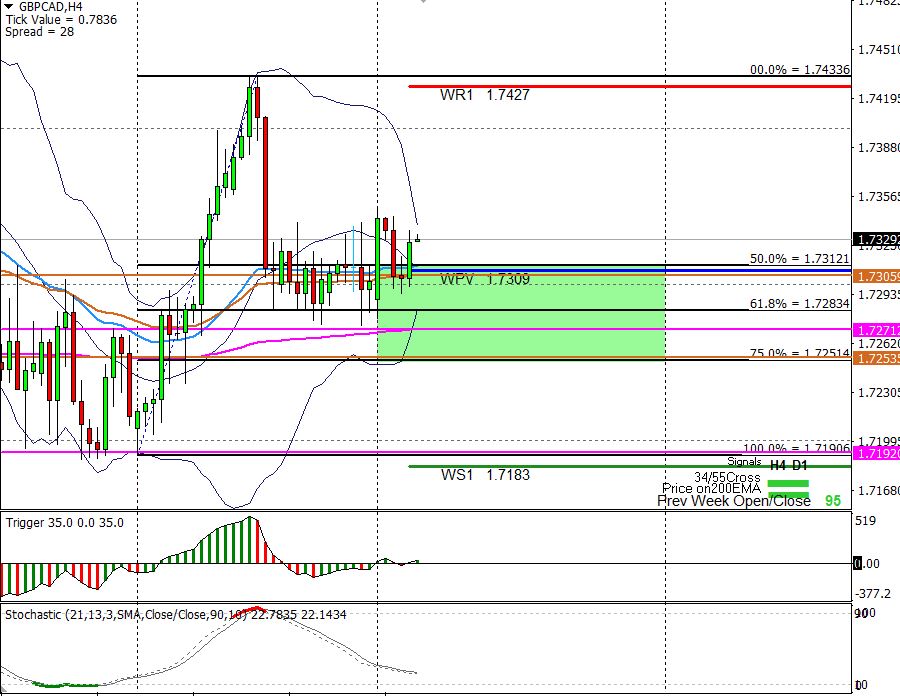Viewport: 900px width, 698px height.
Task: Click the Fibonacci 61.8% = 1.72834 label
Action: coord(799,303)
